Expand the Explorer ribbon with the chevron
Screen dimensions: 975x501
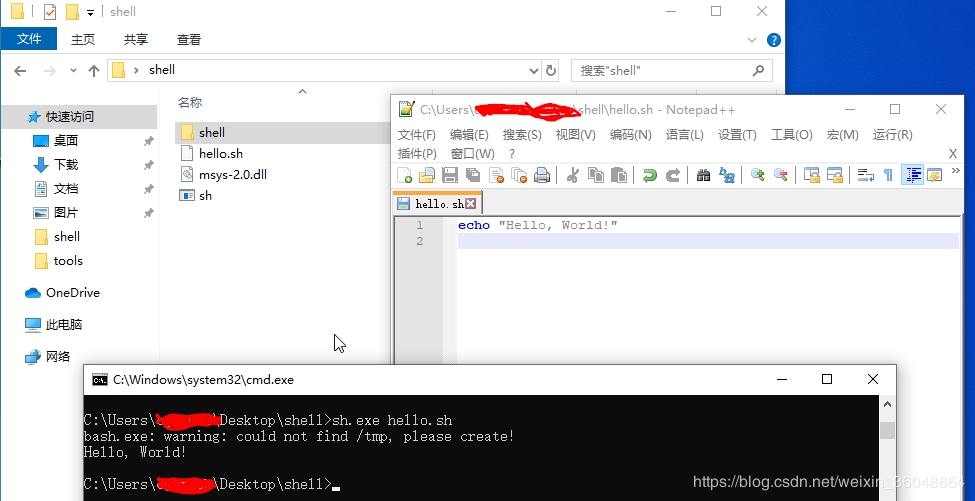click(x=752, y=40)
